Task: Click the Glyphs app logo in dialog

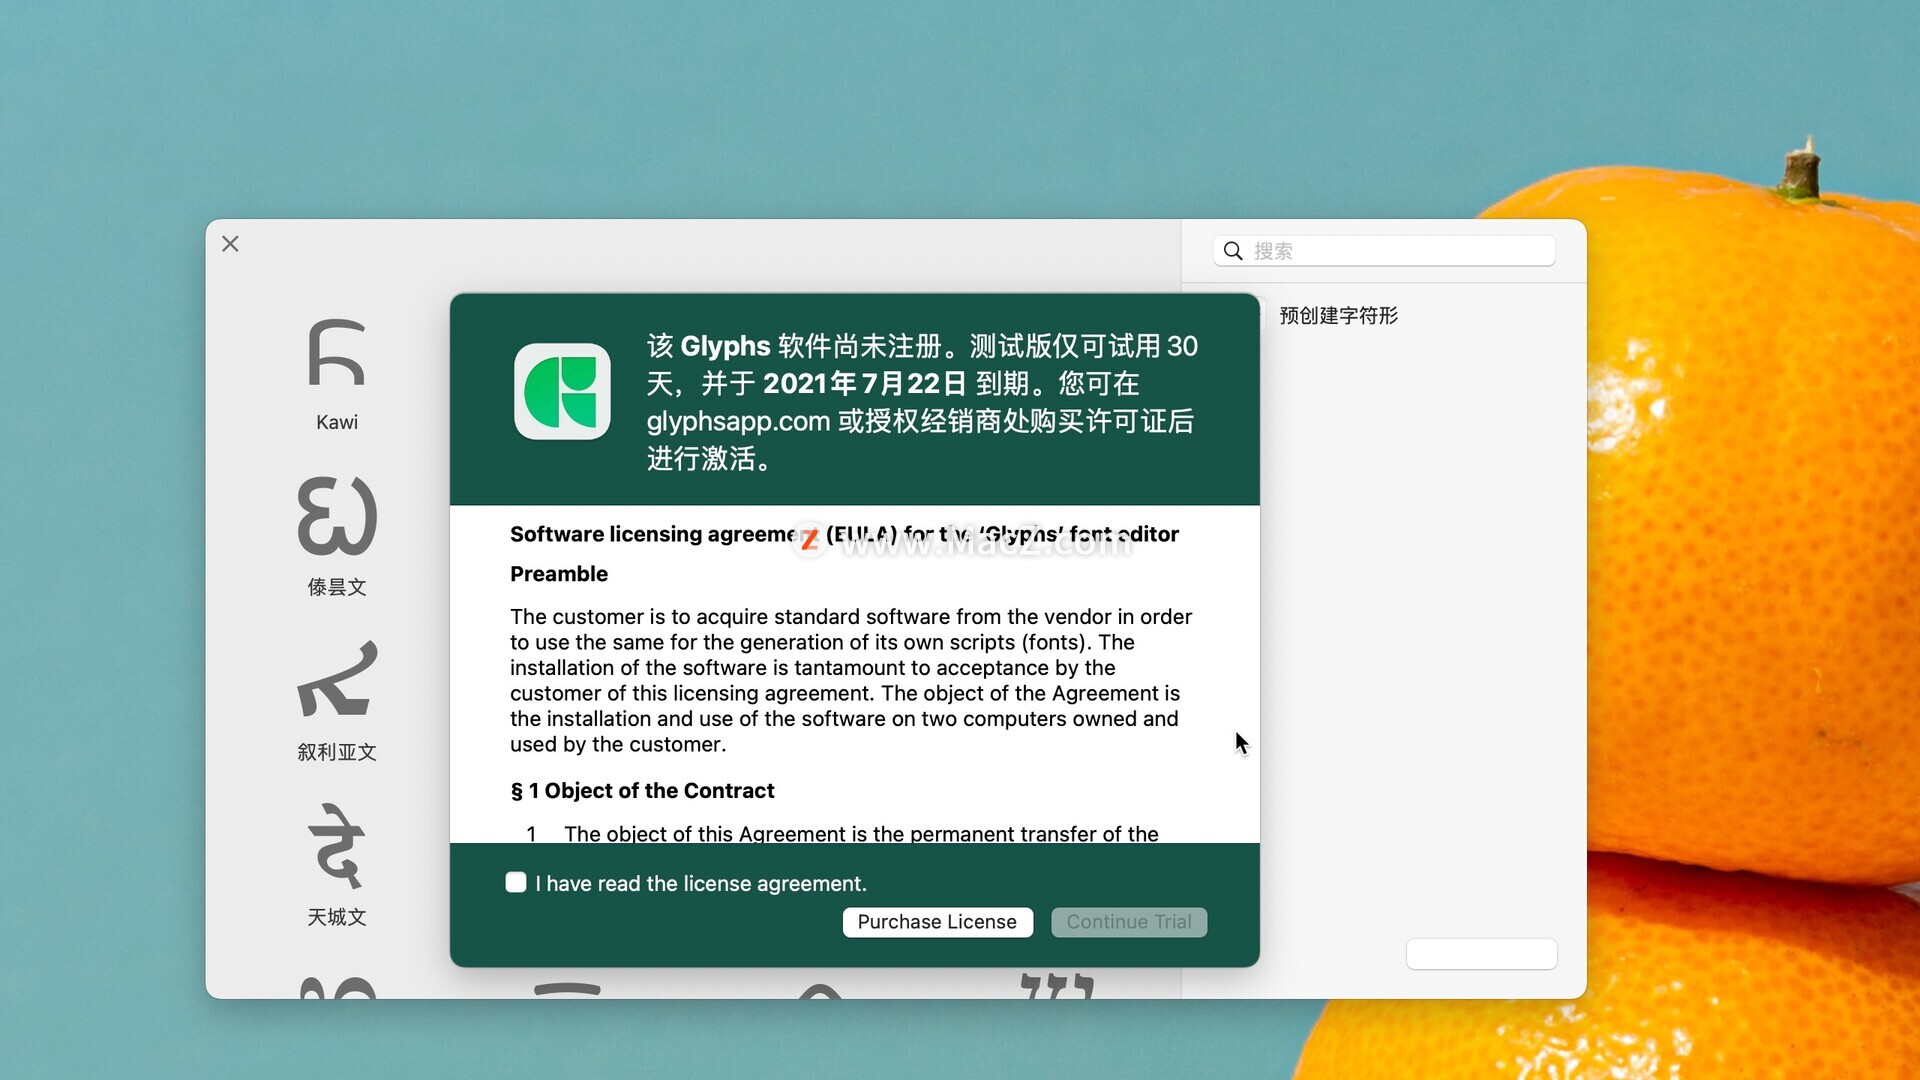Action: (x=562, y=391)
